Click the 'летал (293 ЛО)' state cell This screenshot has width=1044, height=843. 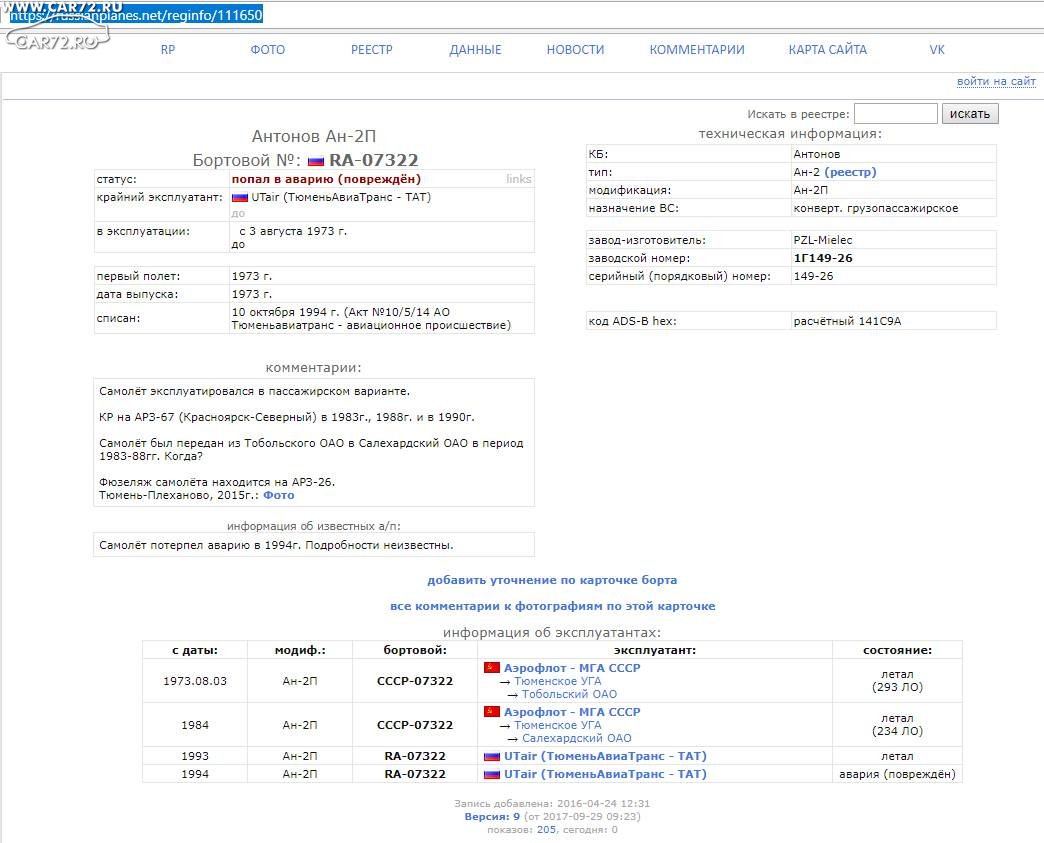pos(898,681)
